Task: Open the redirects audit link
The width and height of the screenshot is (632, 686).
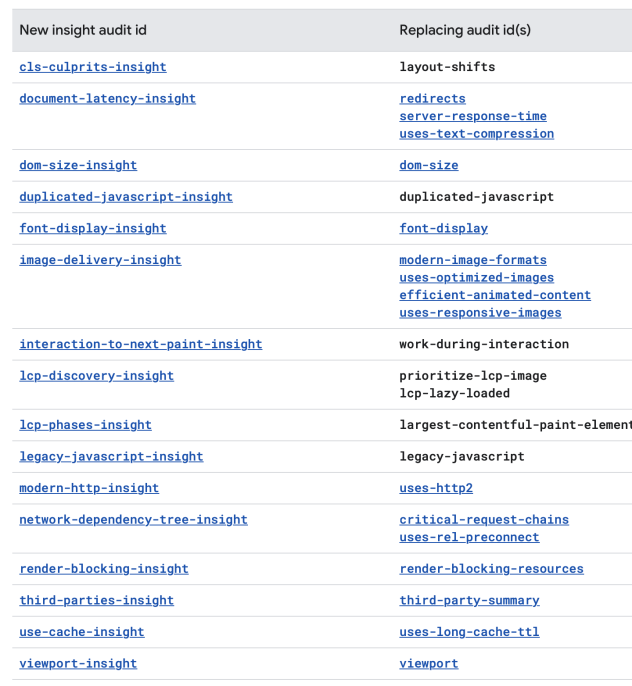Action: click(x=432, y=99)
